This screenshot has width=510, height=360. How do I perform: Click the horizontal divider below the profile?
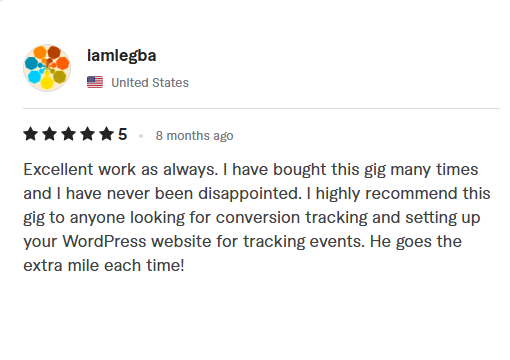click(261, 108)
